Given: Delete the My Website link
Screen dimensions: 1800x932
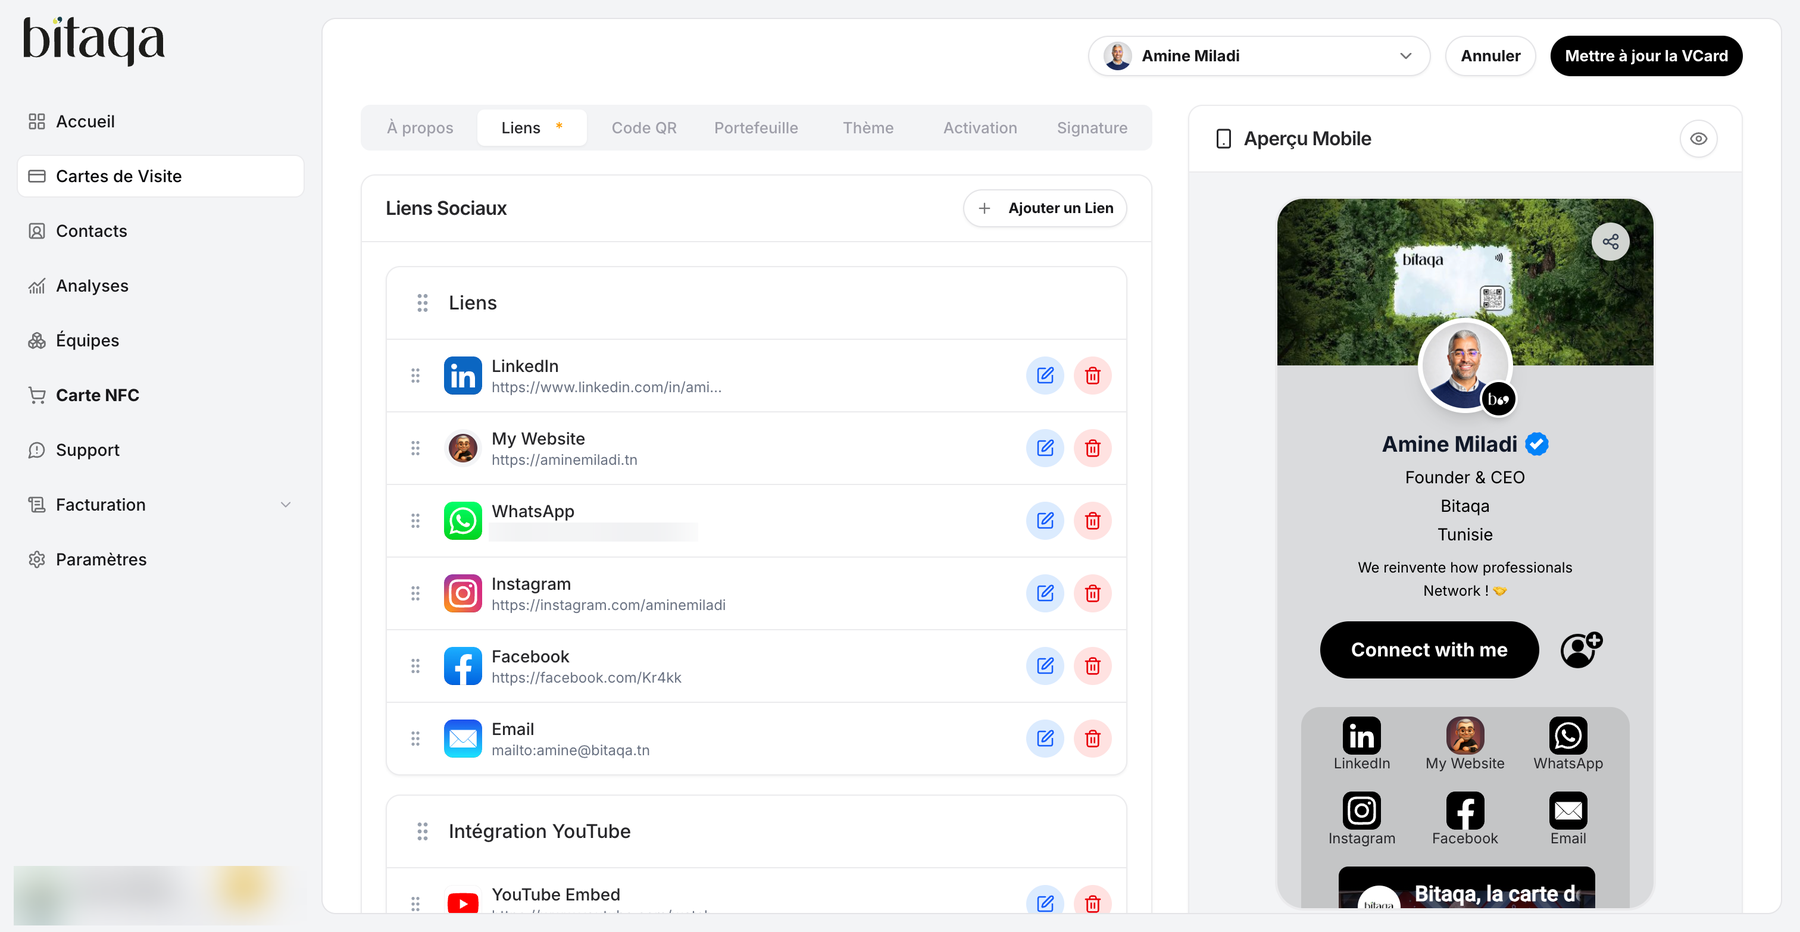Looking at the screenshot, I should (1093, 448).
